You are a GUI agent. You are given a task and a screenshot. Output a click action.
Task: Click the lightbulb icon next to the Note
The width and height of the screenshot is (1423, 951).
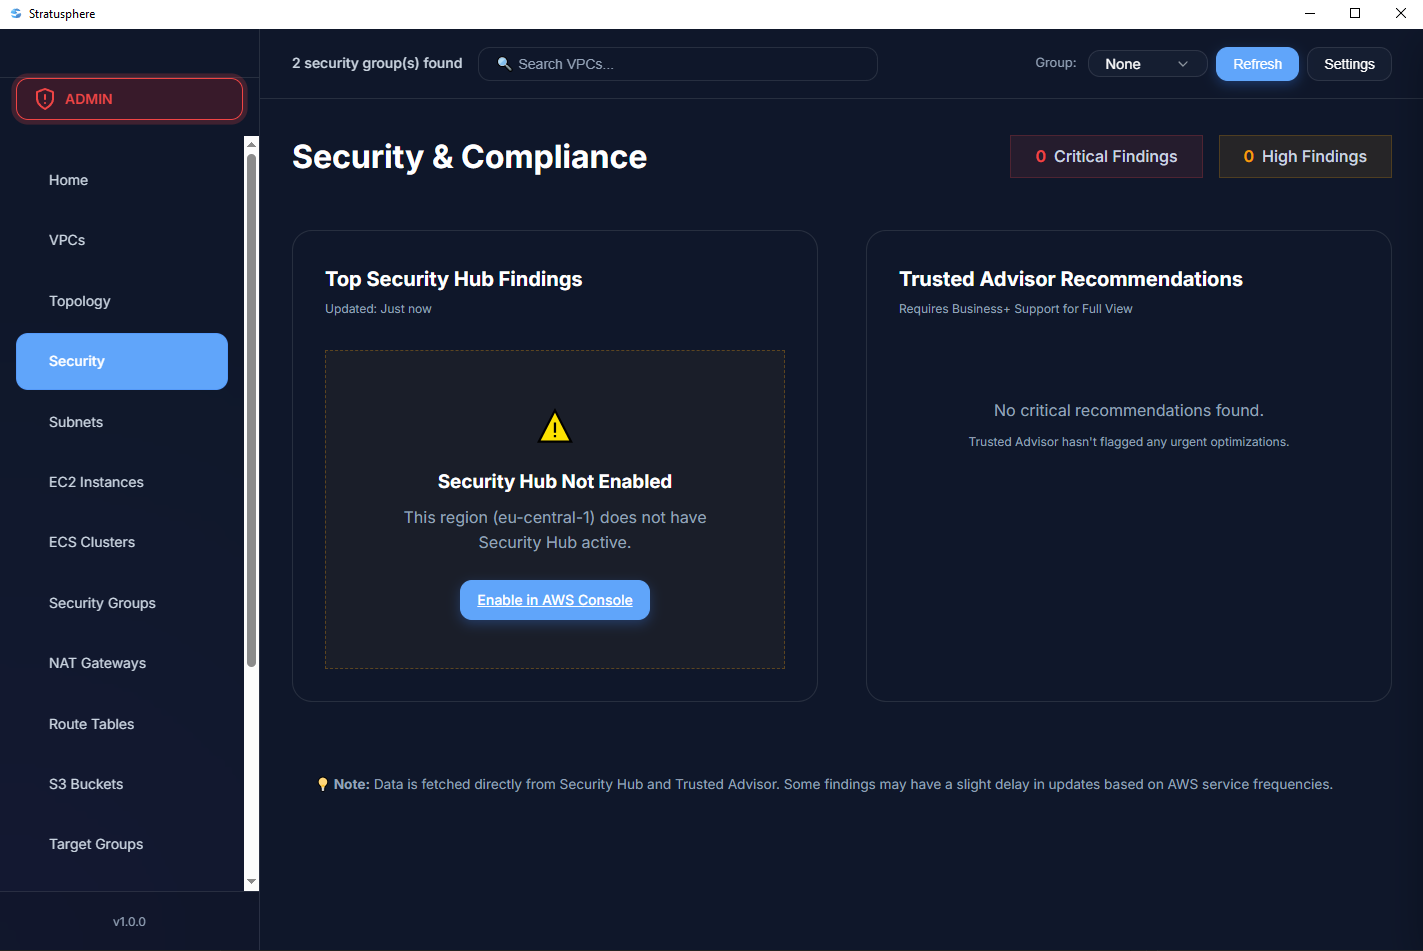point(322,784)
